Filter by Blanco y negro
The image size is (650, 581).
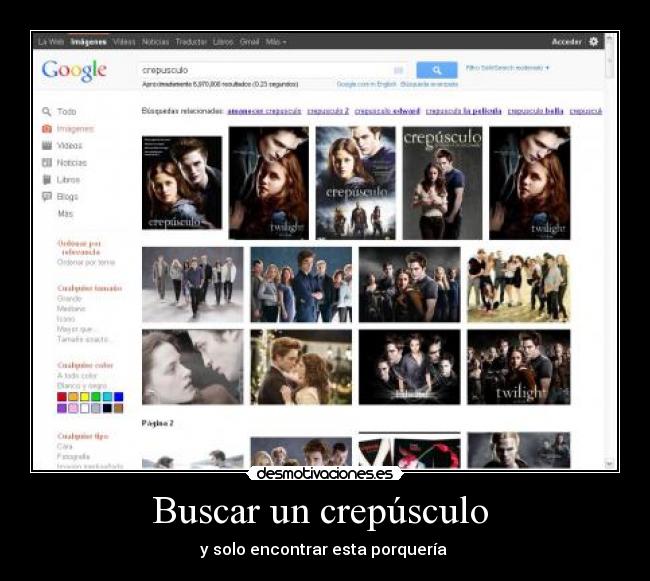tap(82, 386)
